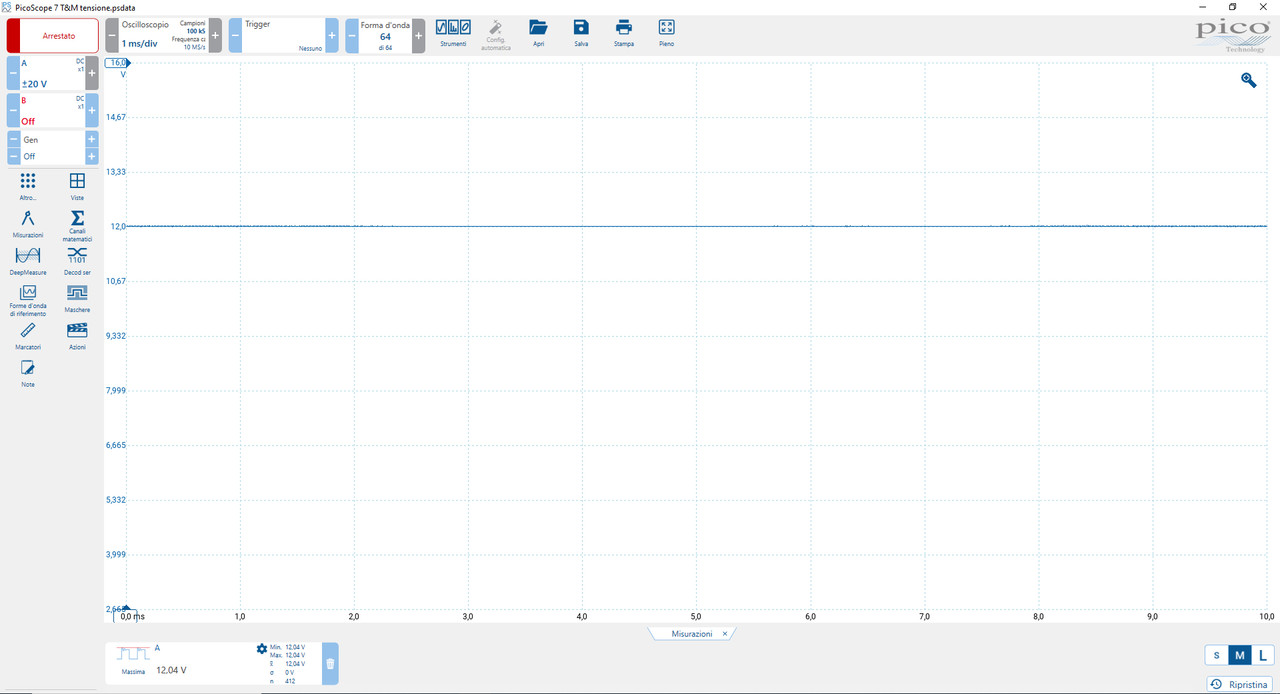Open the Maschere masks tool
The image size is (1280, 694).
tap(77, 298)
